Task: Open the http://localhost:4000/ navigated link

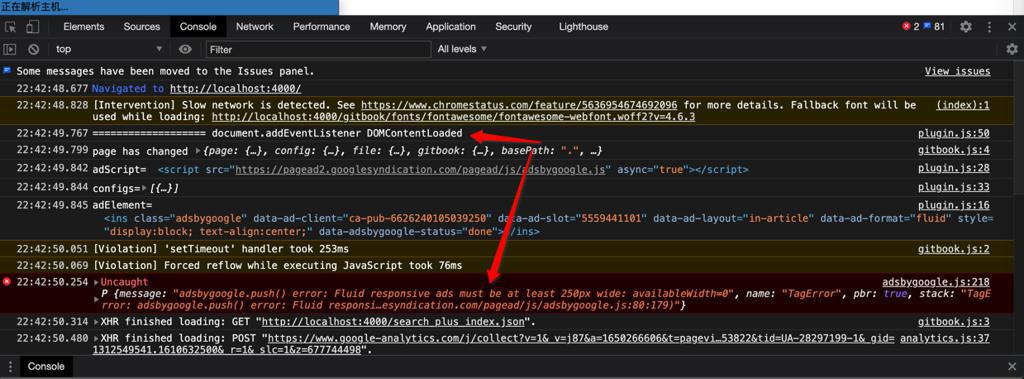Action: [235, 89]
